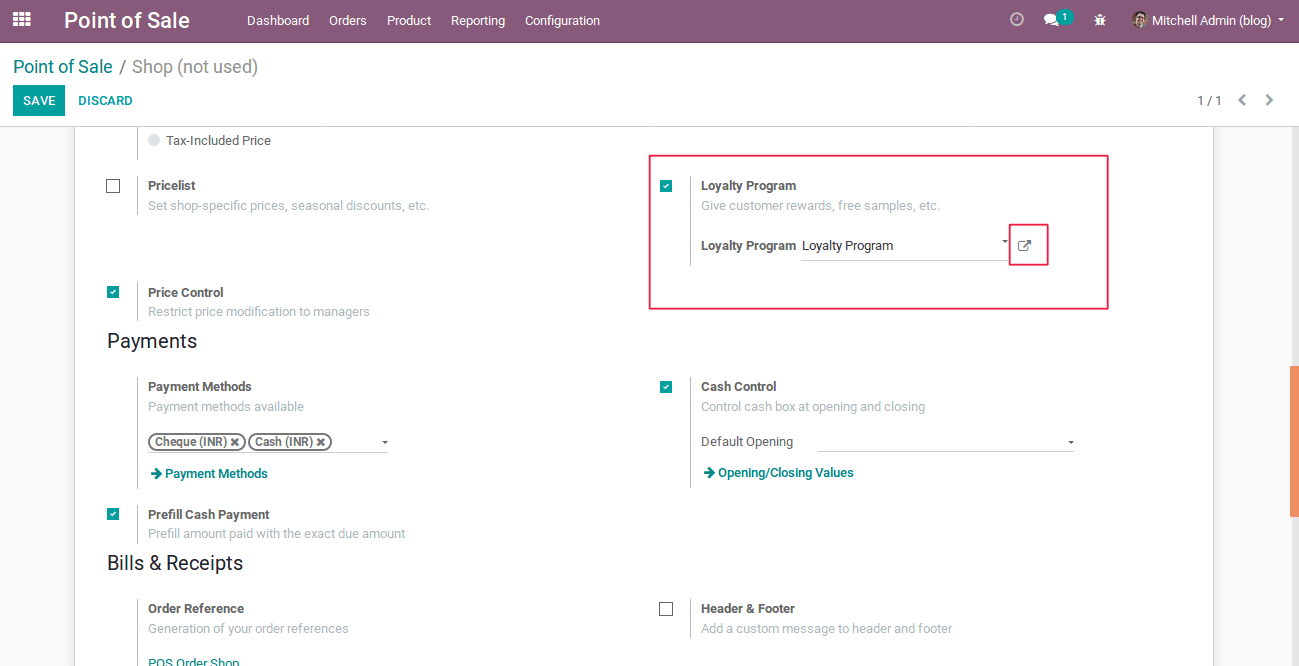
Task: Open the Reporting menu
Action: point(478,20)
